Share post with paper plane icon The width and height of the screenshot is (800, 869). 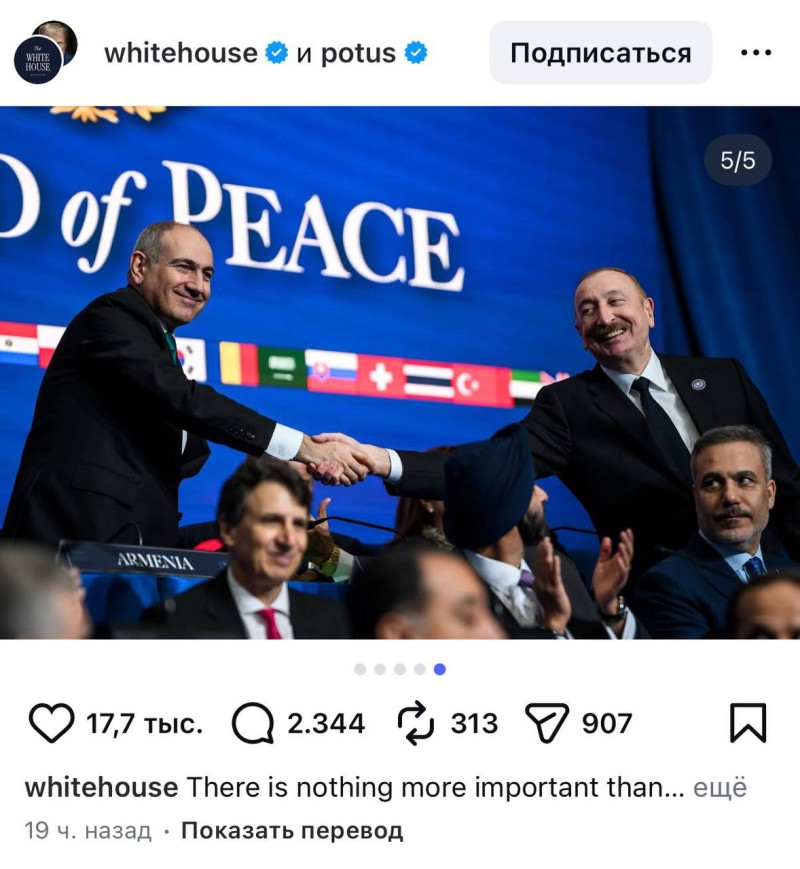tap(547, 723)
